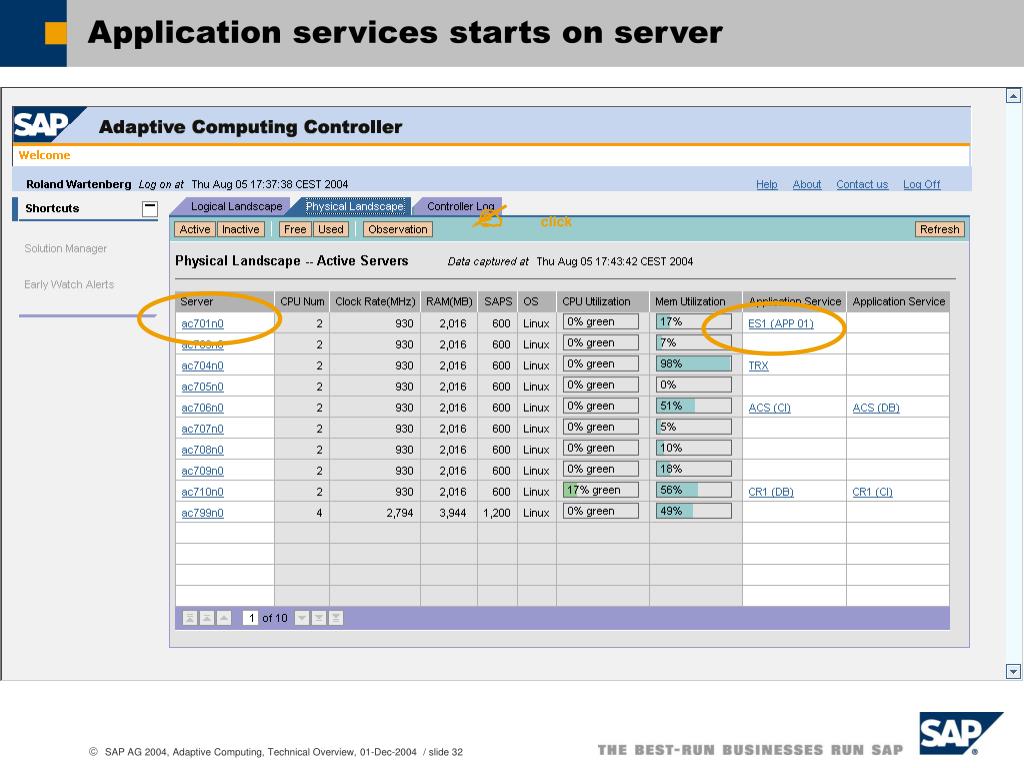Click the 56% memory utilization bar
This screenshot has width=1024, height=768.
(x=694, y=490)
